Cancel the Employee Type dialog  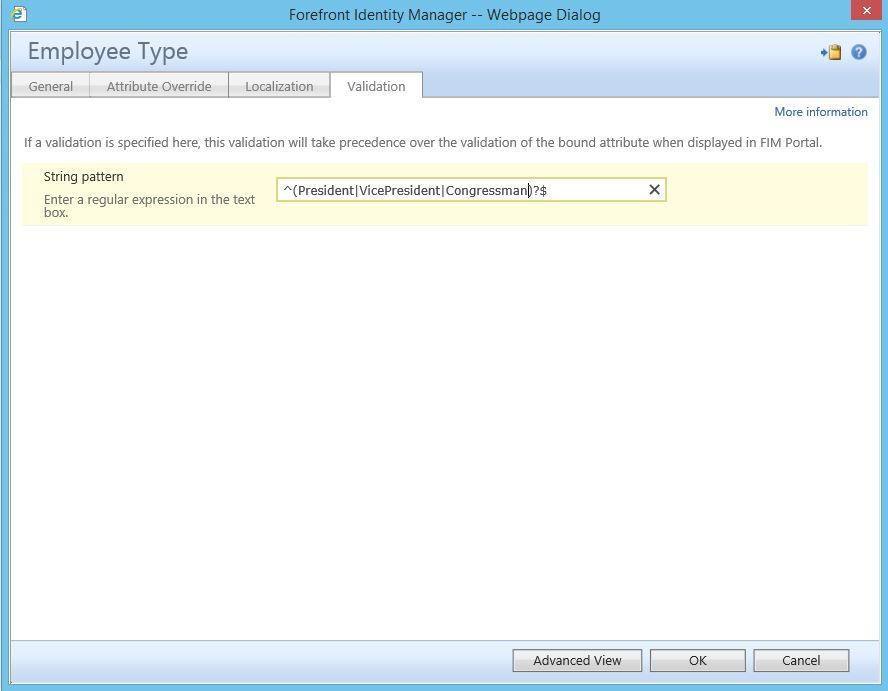(x=801, y=660)
